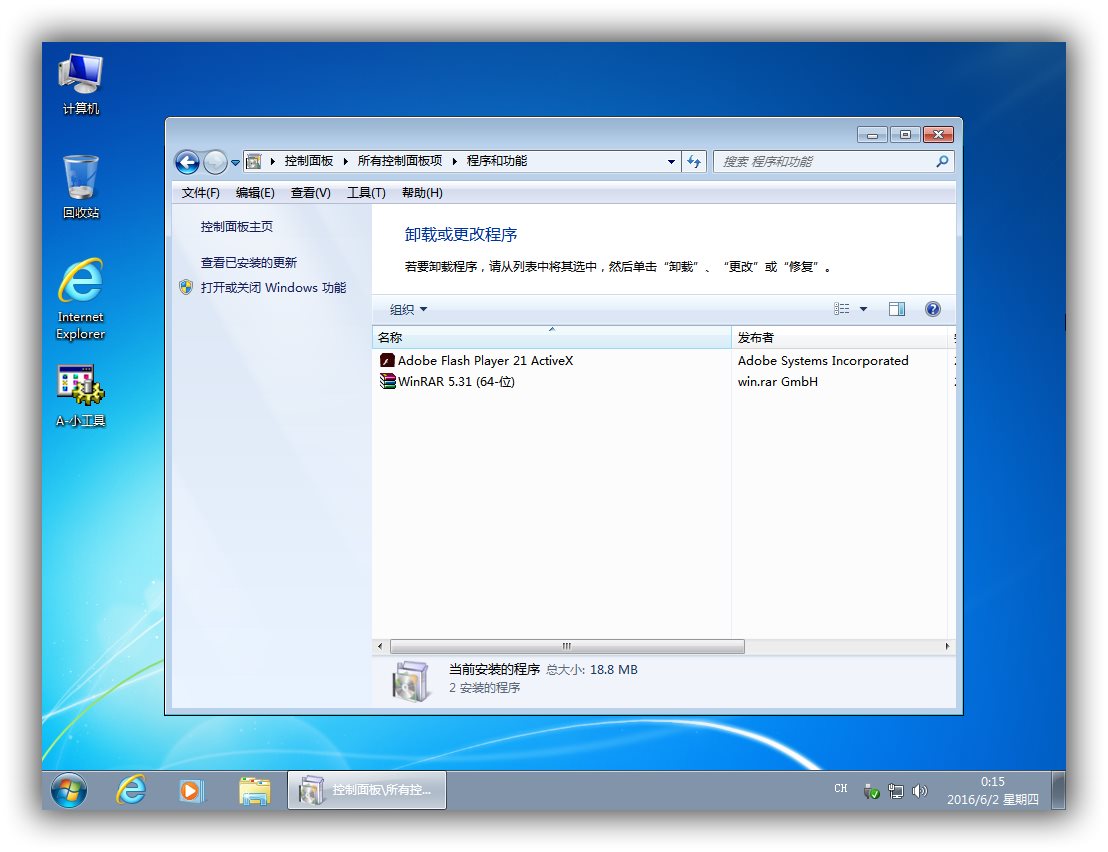
Task: Open recent pages dropdown beside navigation arrows
Action: [x=235, y=162]
